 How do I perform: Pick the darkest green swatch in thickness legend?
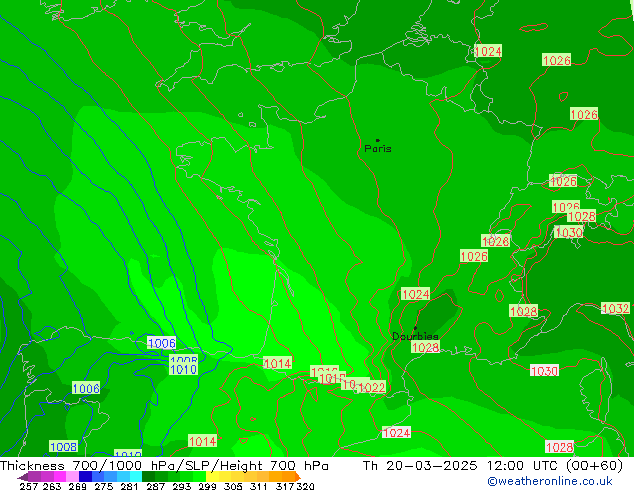pos(148,476)
